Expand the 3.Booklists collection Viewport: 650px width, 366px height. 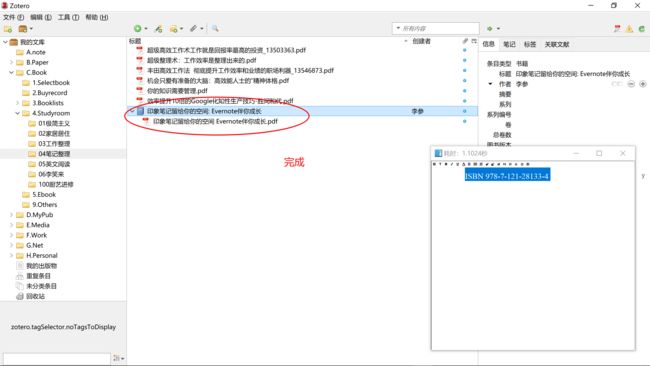[17, 103]
